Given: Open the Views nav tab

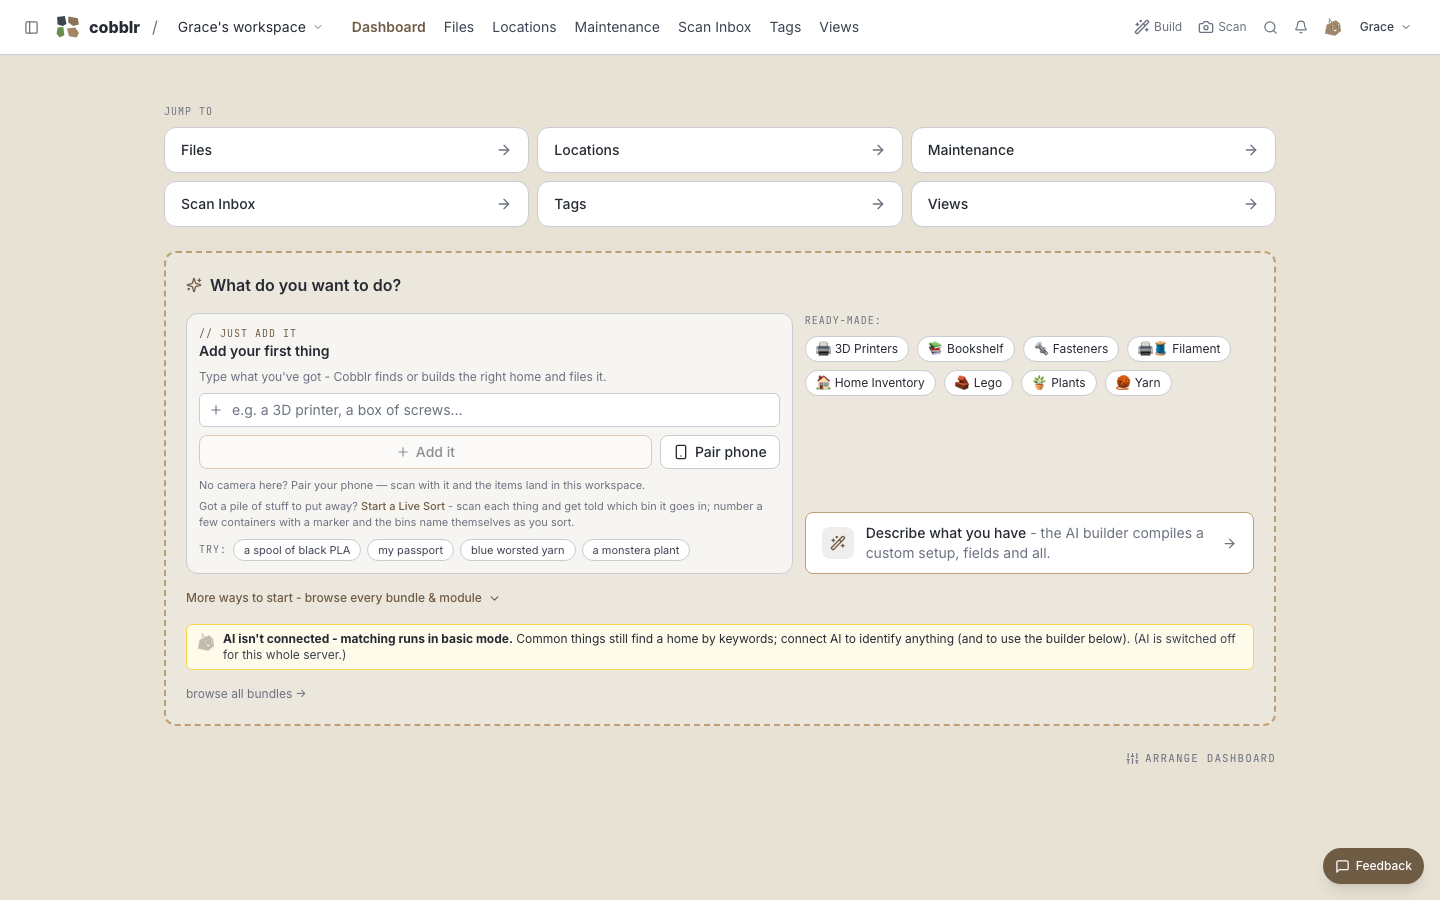Looking at the screenshot, I should [x=839, y=27].
